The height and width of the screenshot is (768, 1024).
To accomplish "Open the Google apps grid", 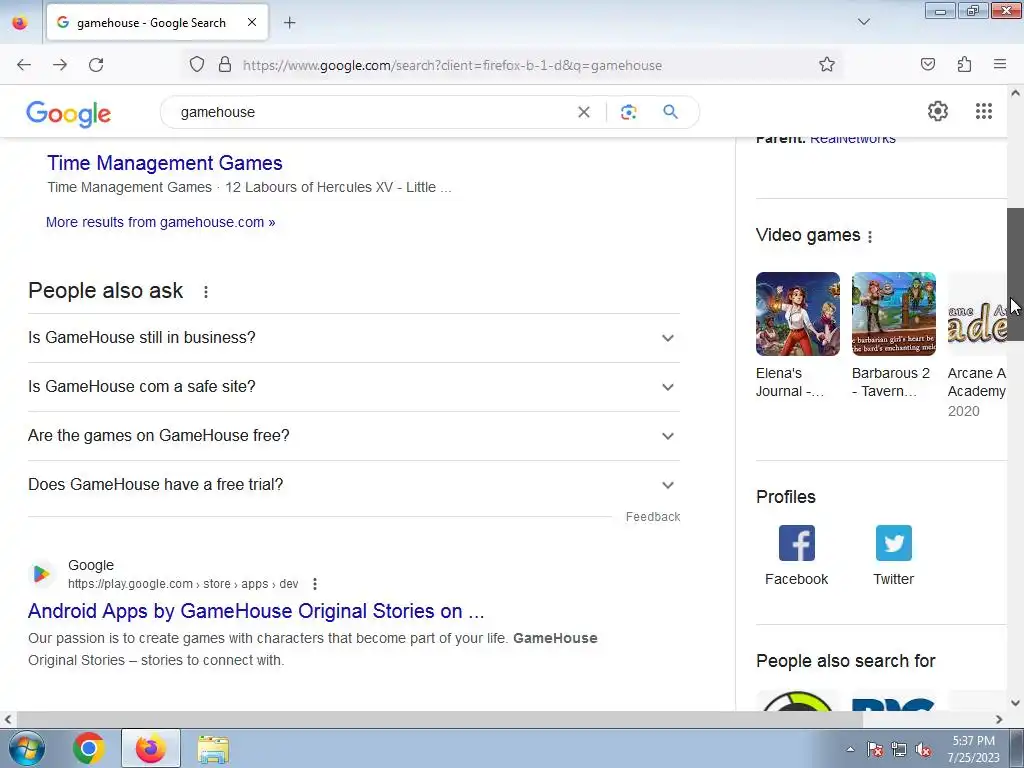I will 984,111.
